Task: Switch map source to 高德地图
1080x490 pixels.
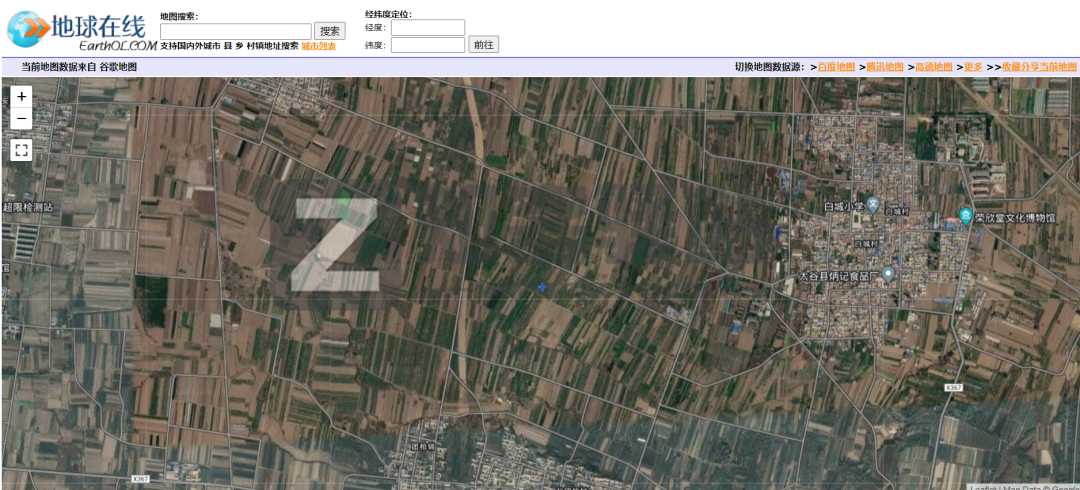Action: pyautogui.click(x=933, y=67)
